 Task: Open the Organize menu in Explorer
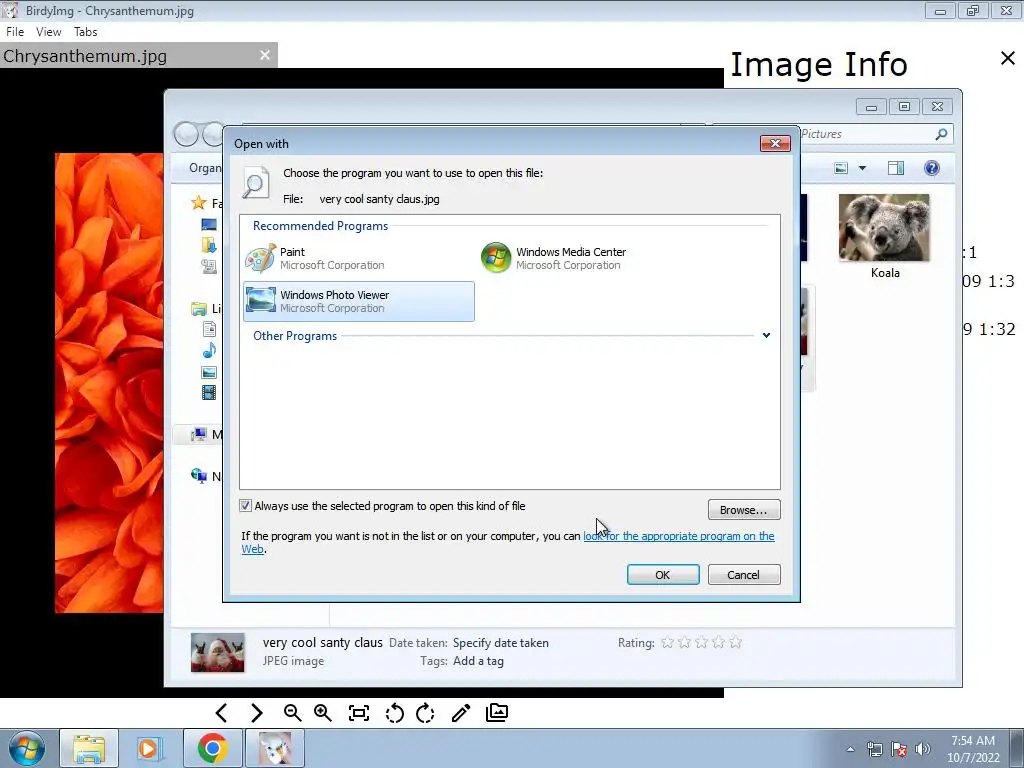click(x=205, y=168)
